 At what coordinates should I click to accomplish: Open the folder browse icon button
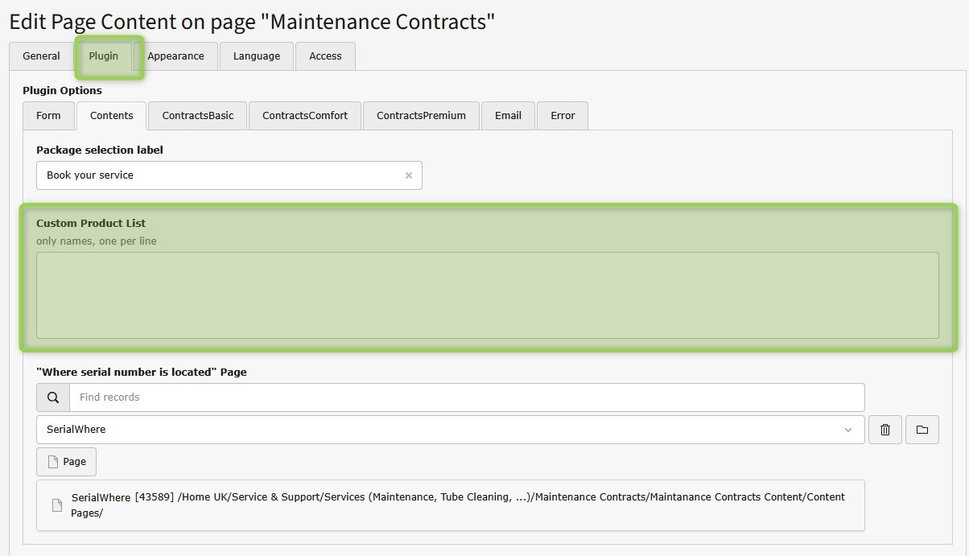pyautogui.click(x=921, y=430)
